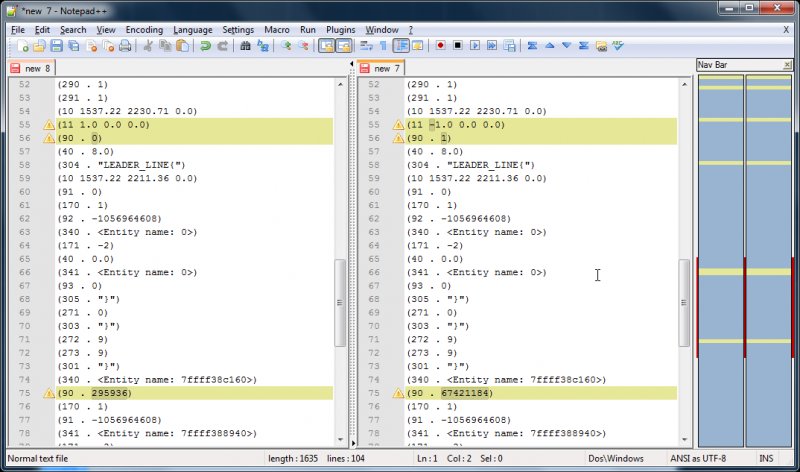Click the folder icon beside the spell-check icon

point(601,46)
